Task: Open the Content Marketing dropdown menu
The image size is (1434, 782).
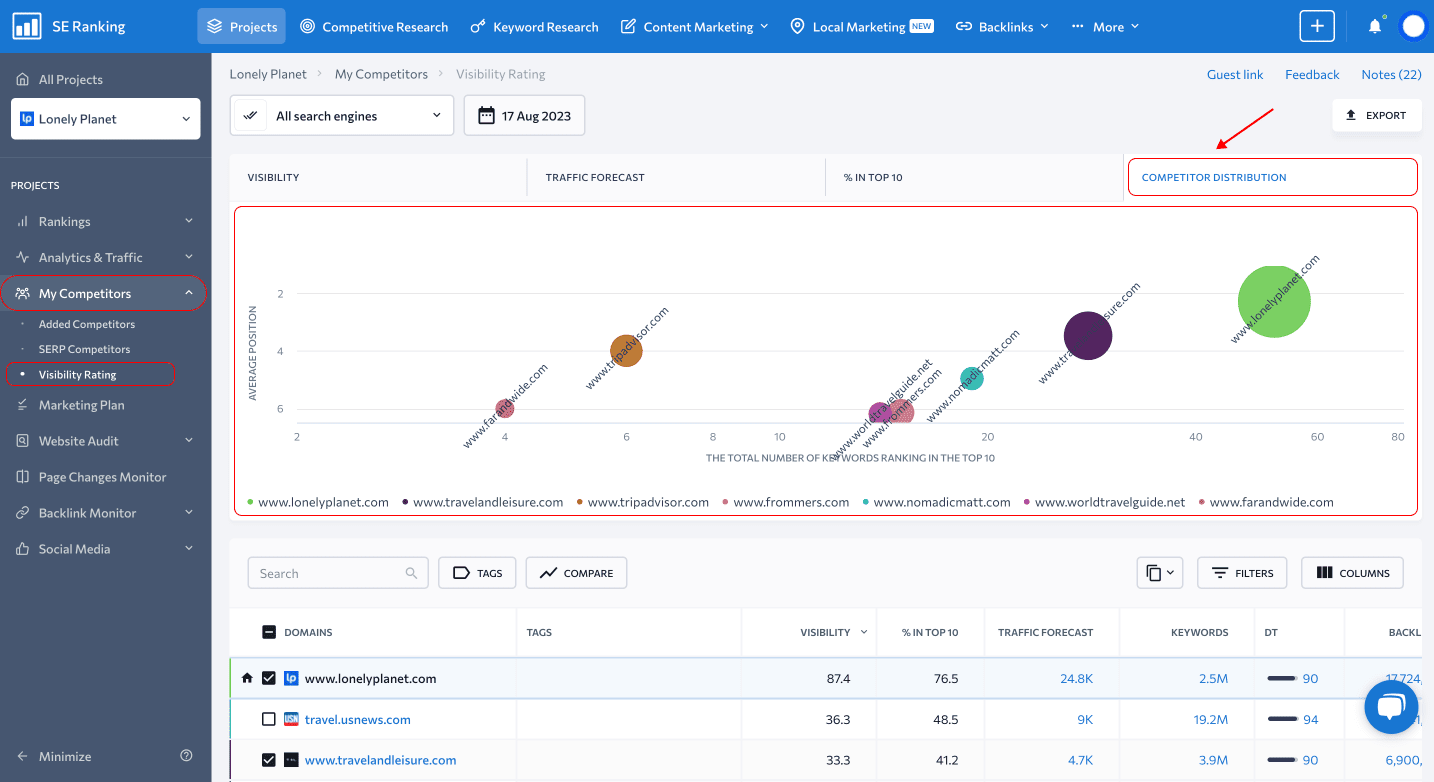Action: pos(695,27)
